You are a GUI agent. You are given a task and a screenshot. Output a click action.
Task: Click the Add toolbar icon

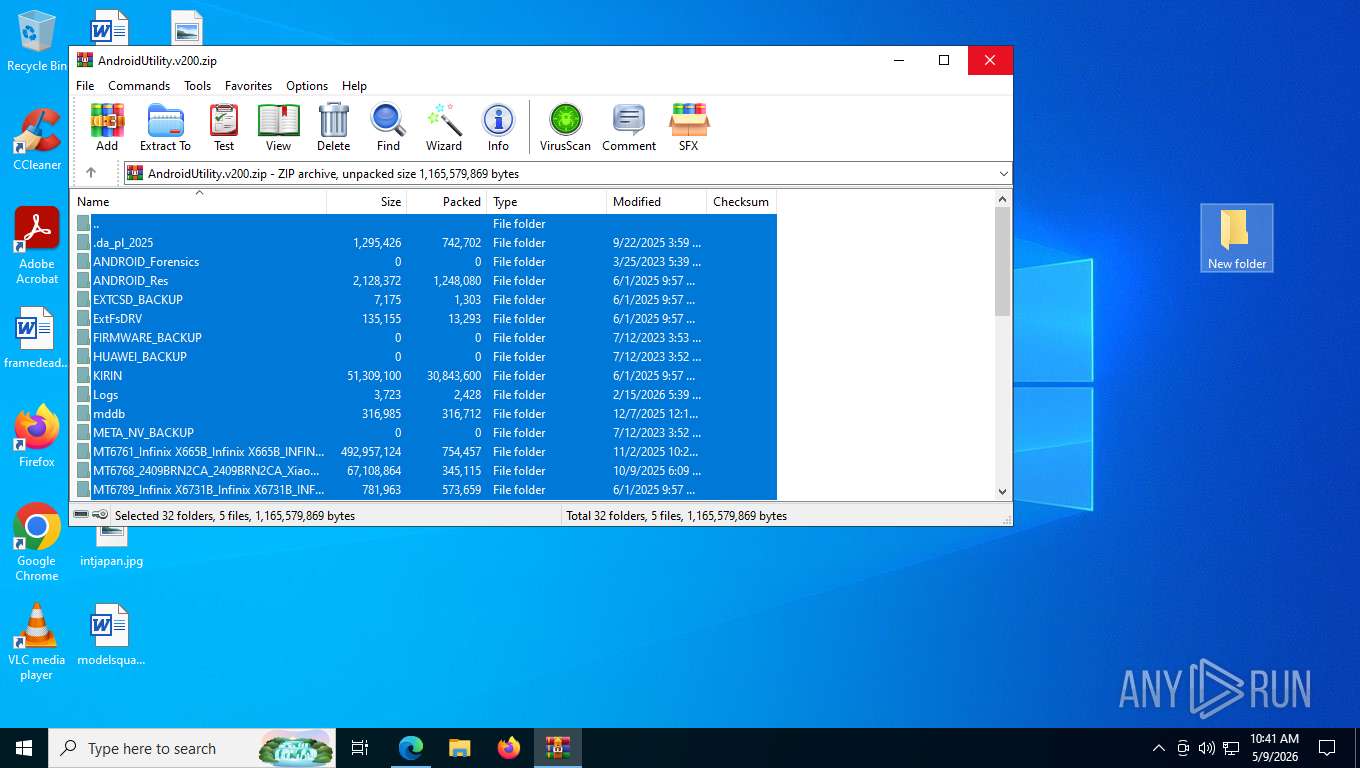click(x=107, y=127)
